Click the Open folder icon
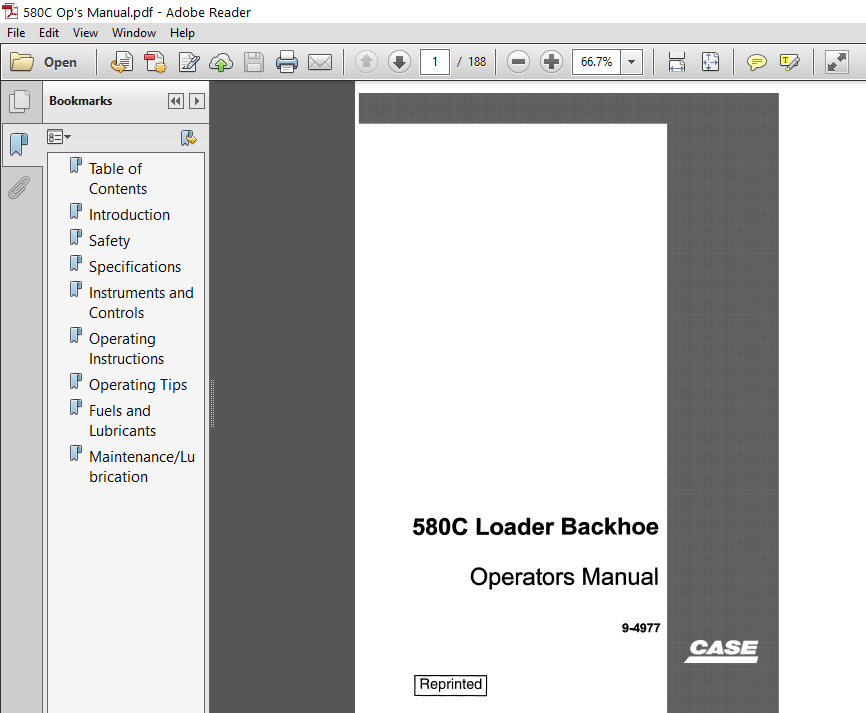This screenshot has height=713, width=866. pyautogui.click(x=22, y=62)
